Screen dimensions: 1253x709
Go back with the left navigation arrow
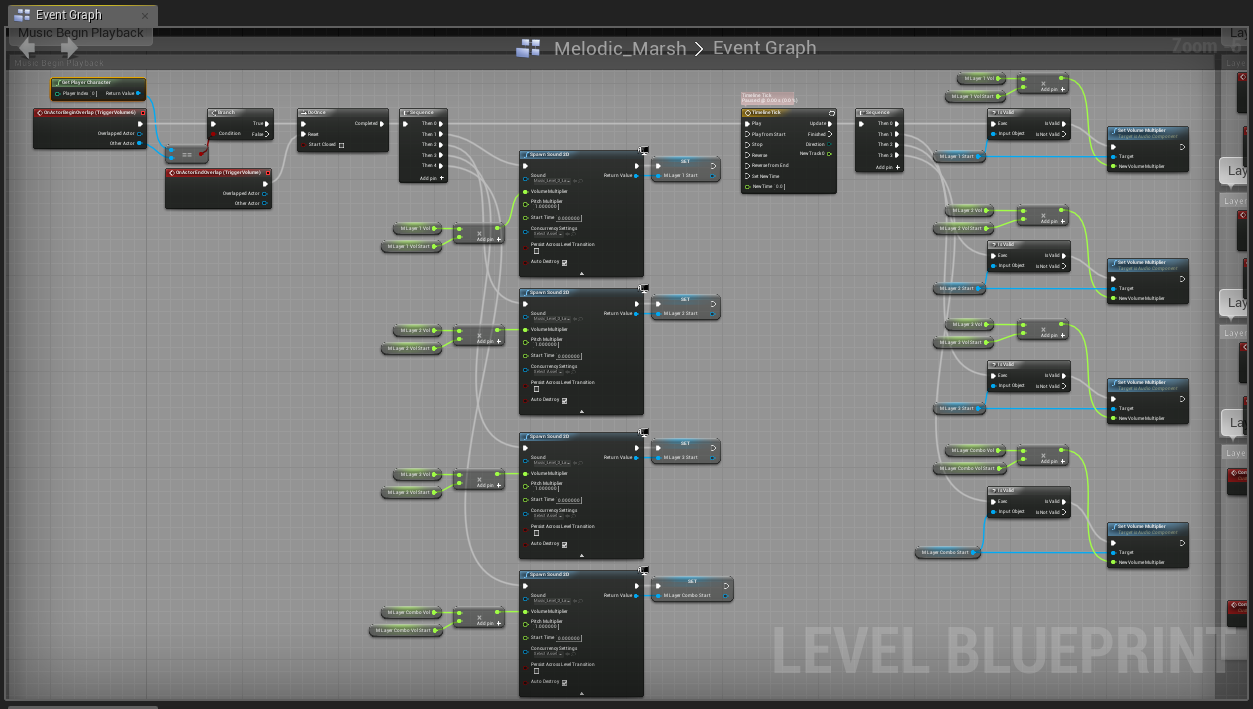point(27,47)
